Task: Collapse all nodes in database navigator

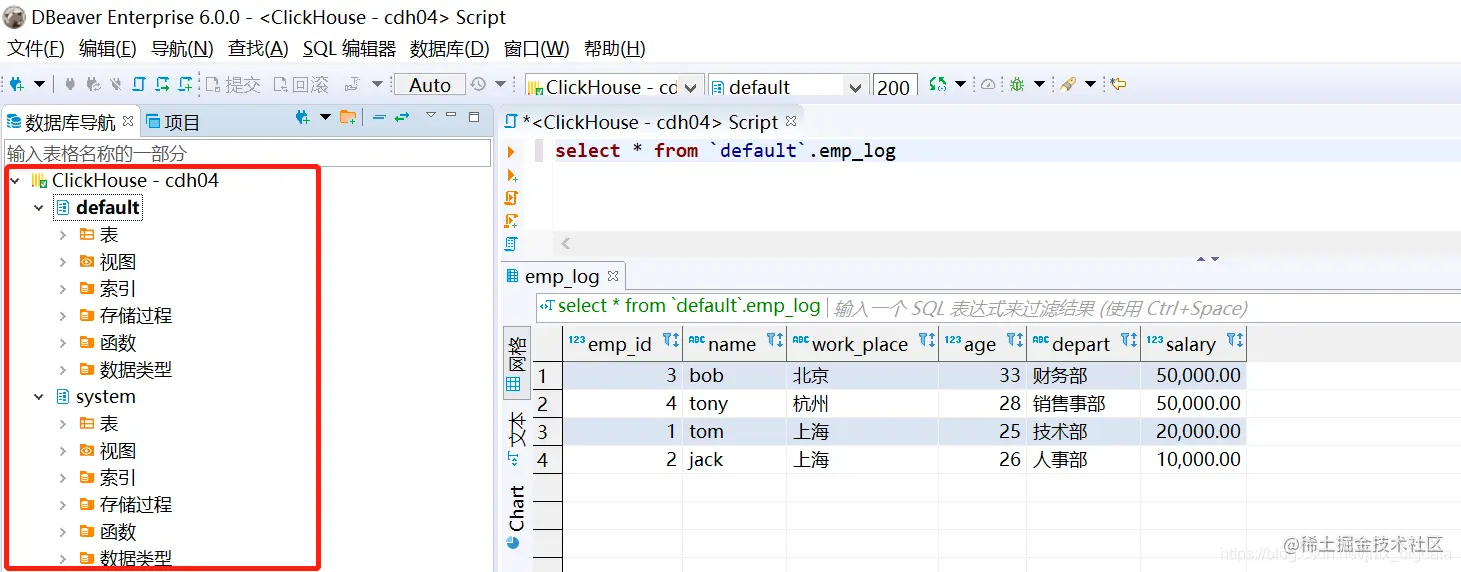Action: pyautogui.click(x=379, y=118)
